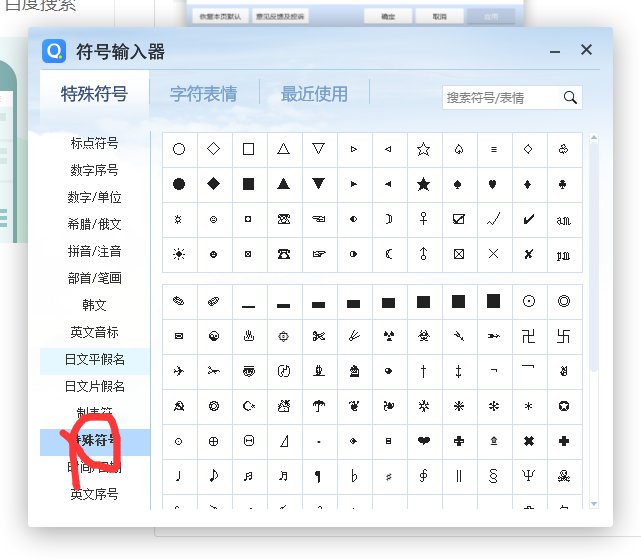Viewport: 641px width, 560px height.
Task: Choose the 英文音标 category
Action: (94, 332)
